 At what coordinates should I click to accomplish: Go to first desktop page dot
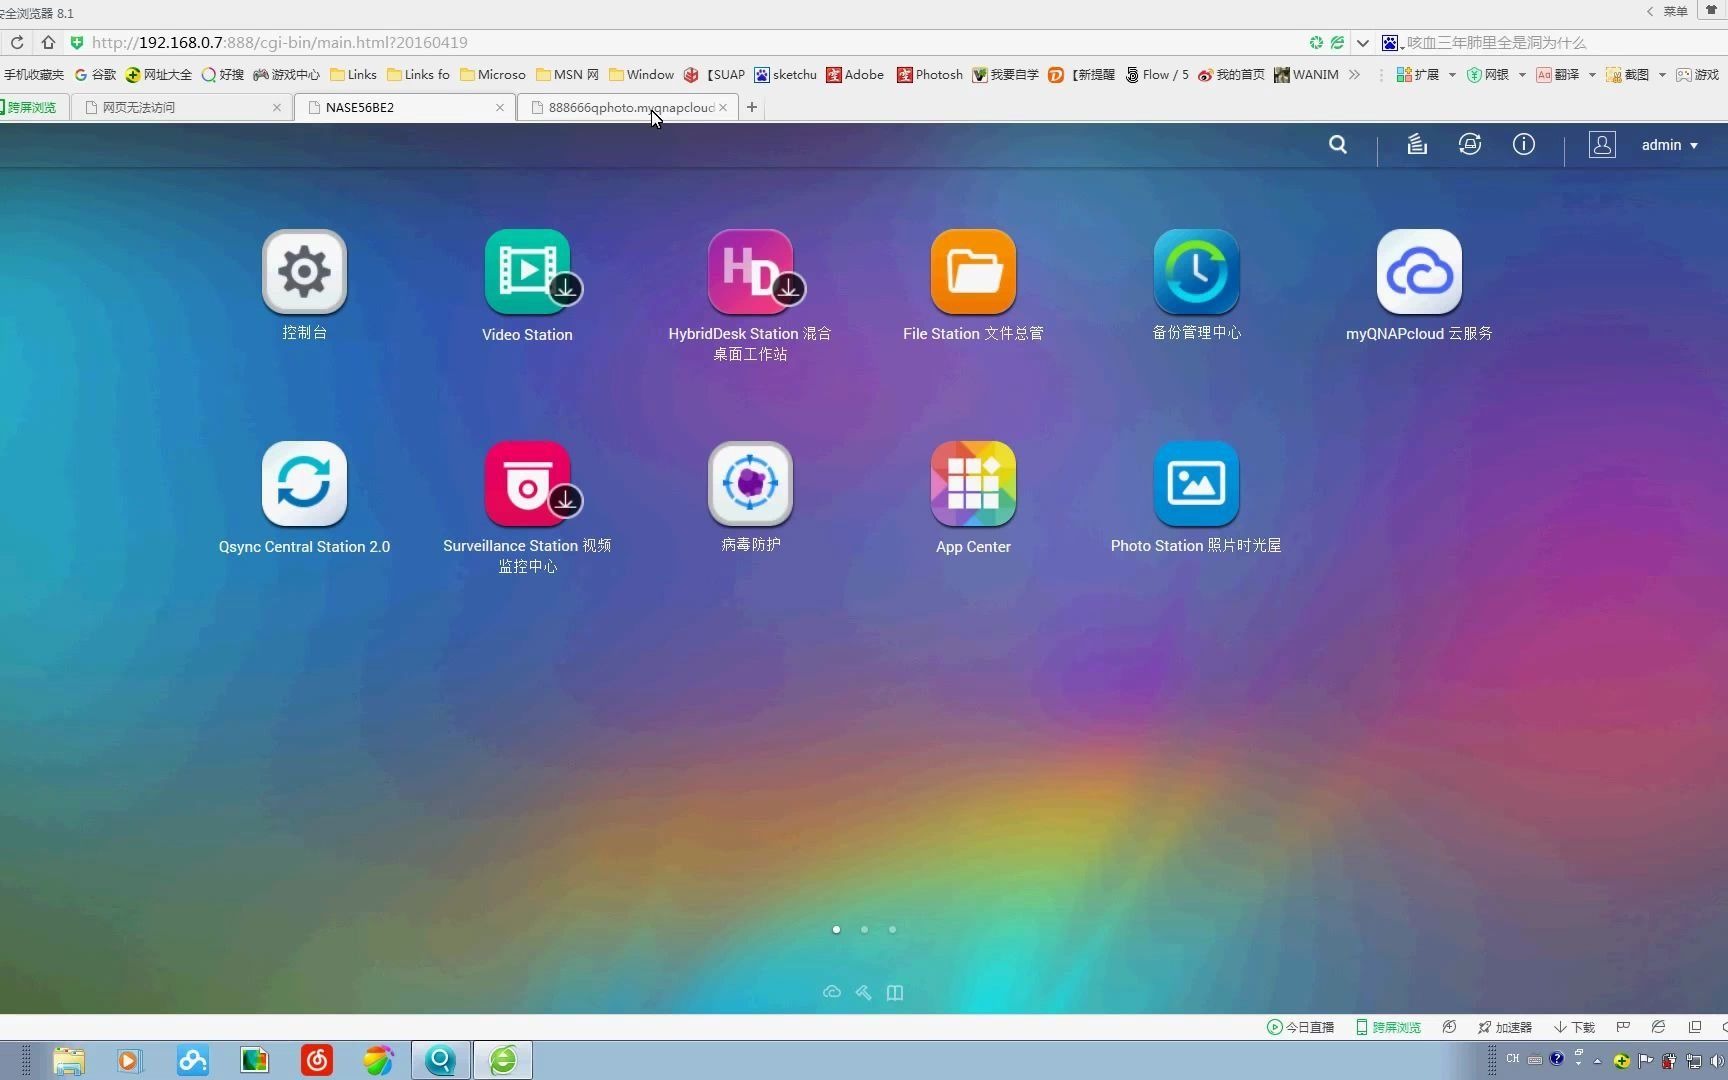[x=836, y=929]
